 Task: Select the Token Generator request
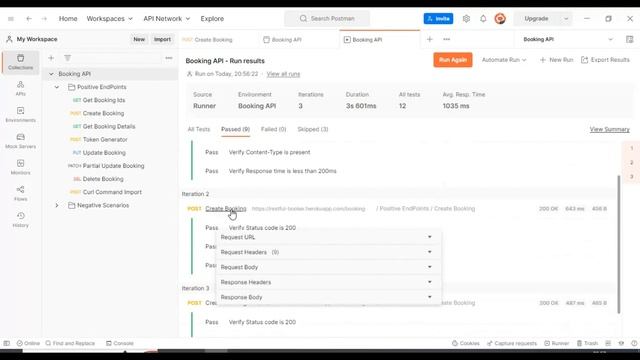tap(105, 140)
